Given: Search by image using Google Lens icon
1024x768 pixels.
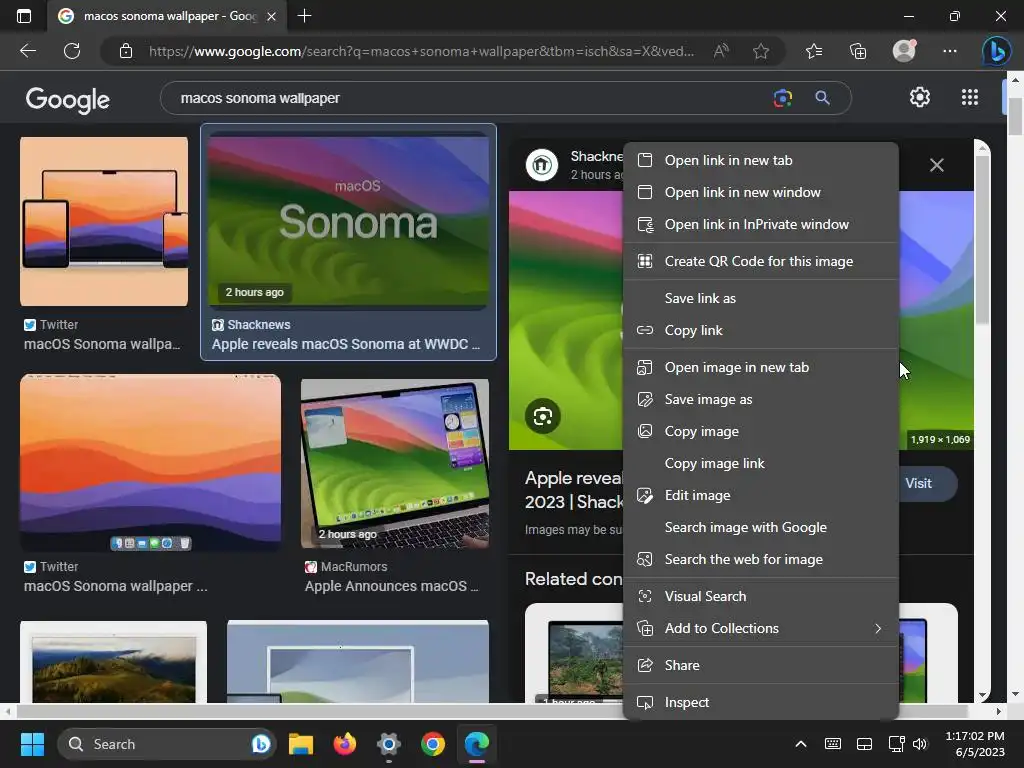Looking at the screenshot, I should click(x=782, y=98).
